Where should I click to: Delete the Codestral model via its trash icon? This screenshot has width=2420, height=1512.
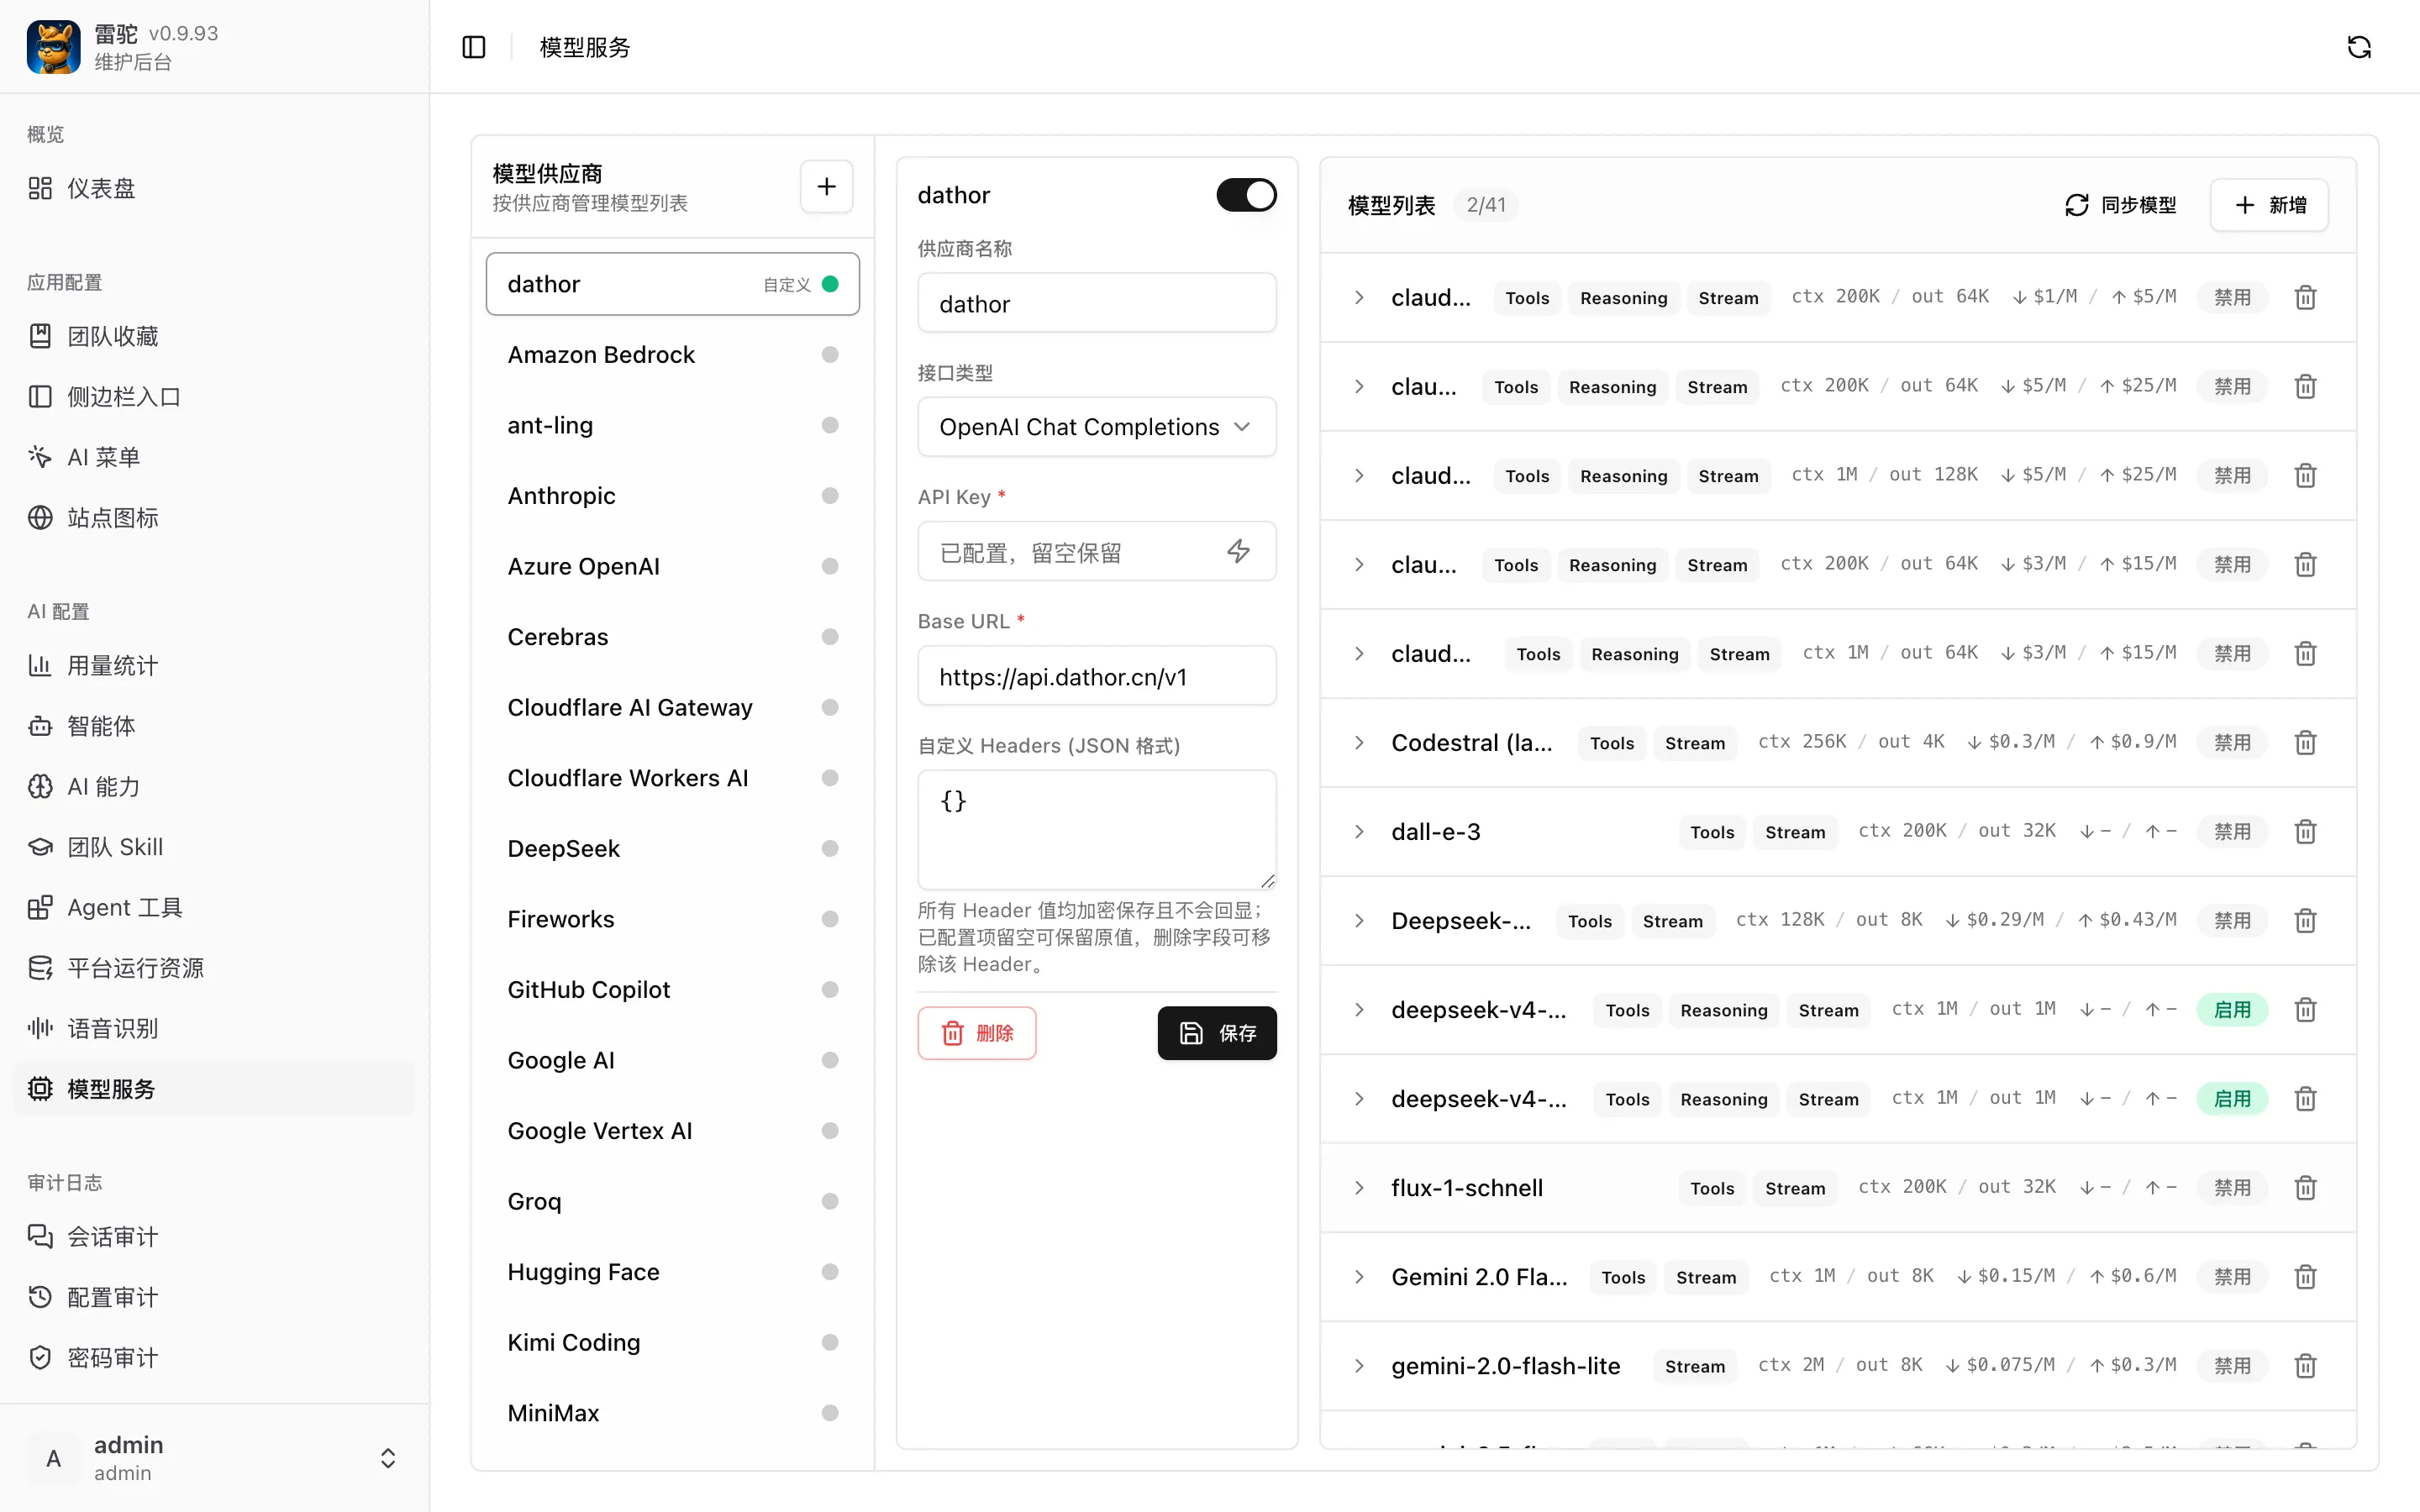2305,743
